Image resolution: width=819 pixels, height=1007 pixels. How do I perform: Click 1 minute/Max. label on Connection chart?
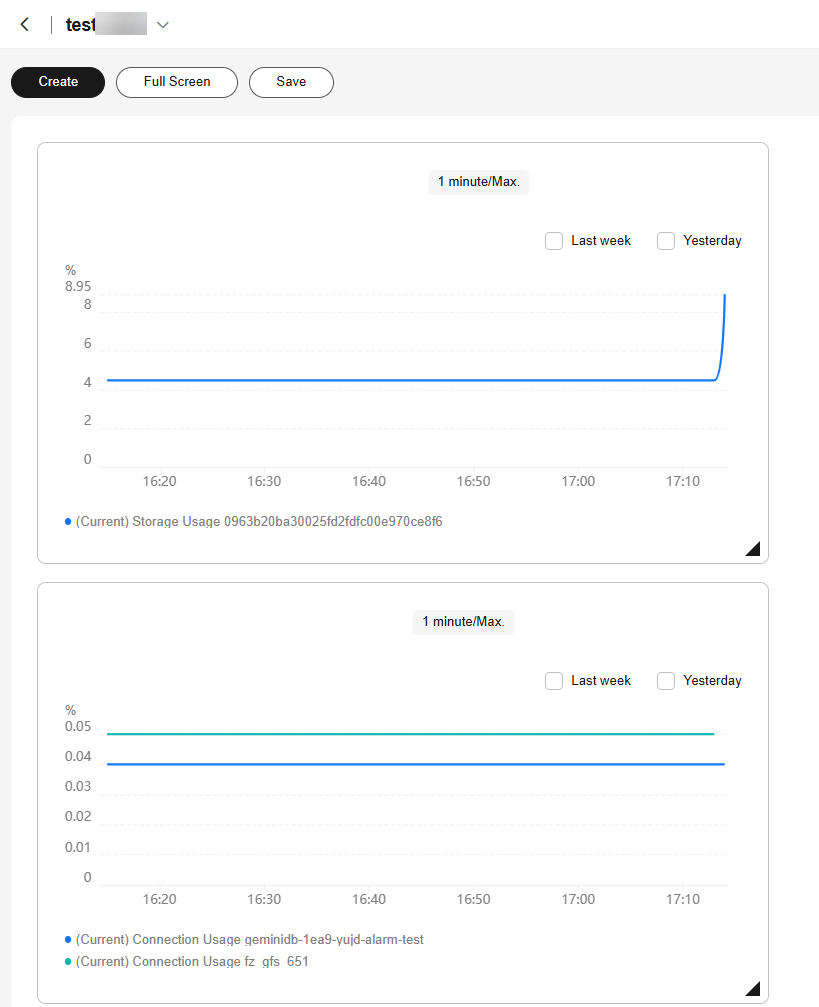click(x=463, y=622)
